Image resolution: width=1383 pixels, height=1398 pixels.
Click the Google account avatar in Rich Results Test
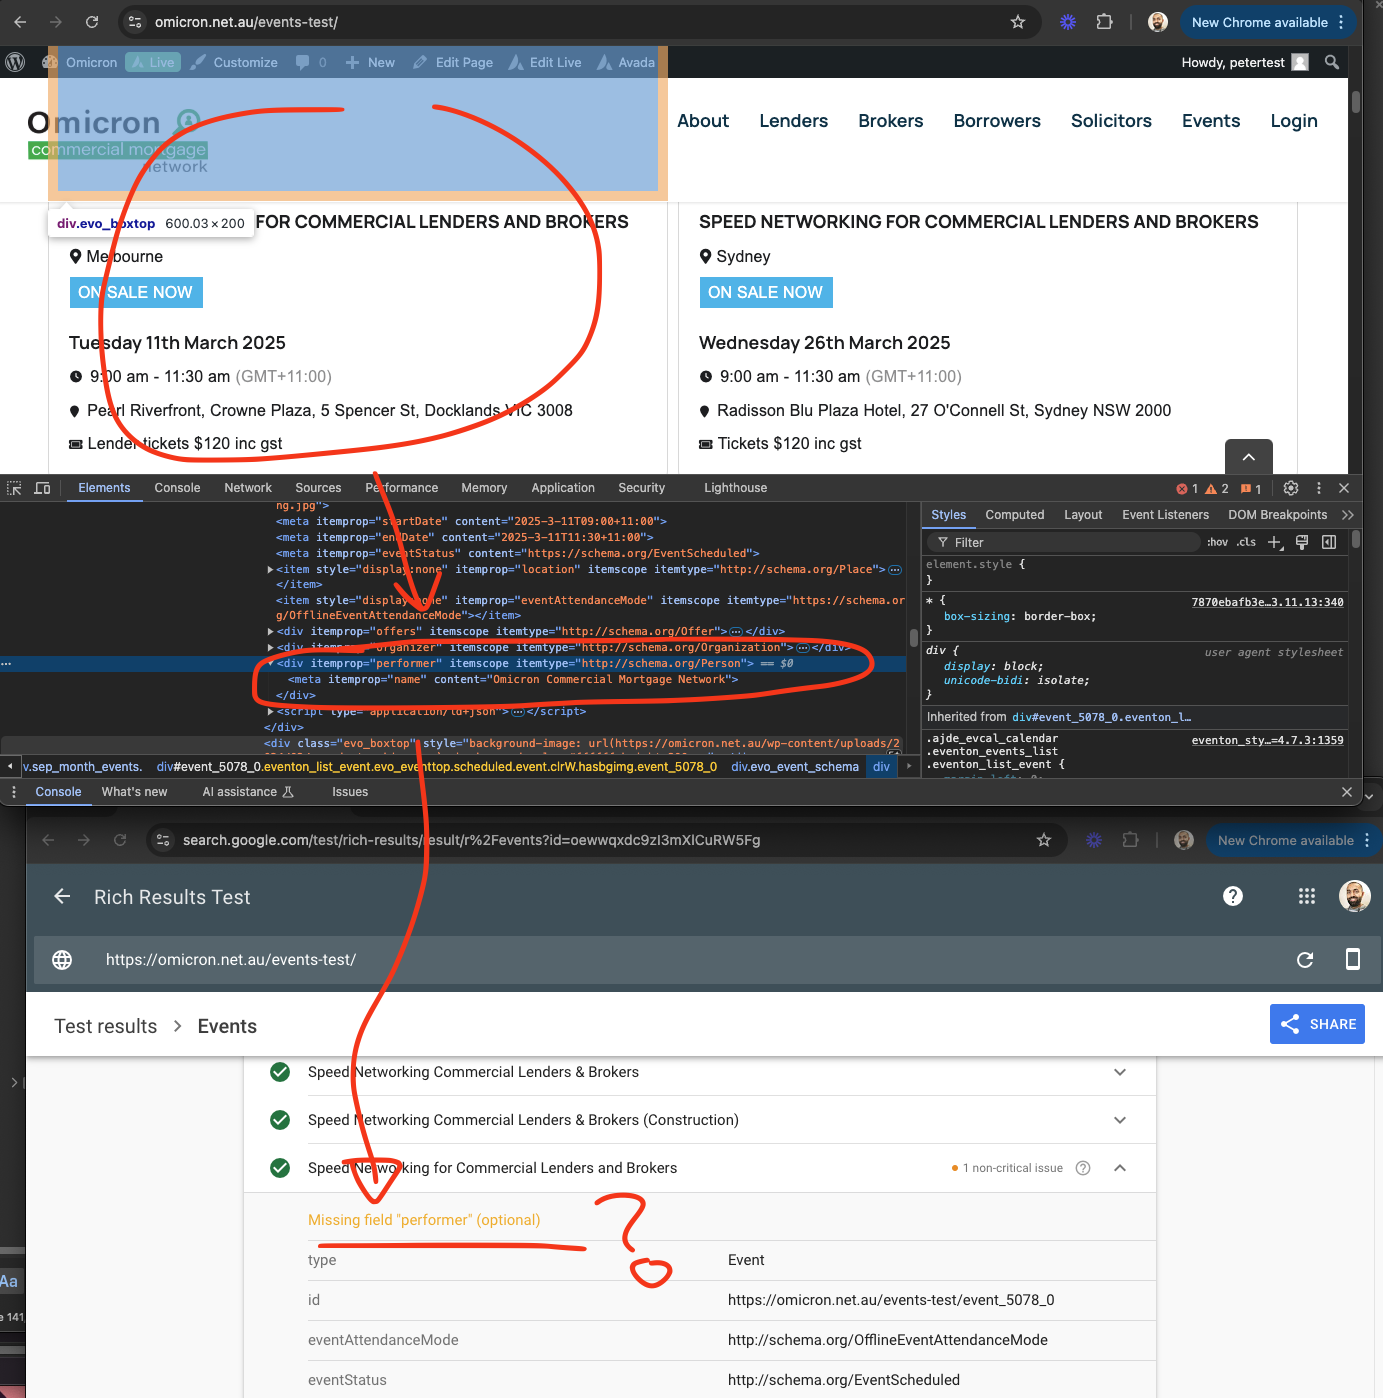(1354, 896)
